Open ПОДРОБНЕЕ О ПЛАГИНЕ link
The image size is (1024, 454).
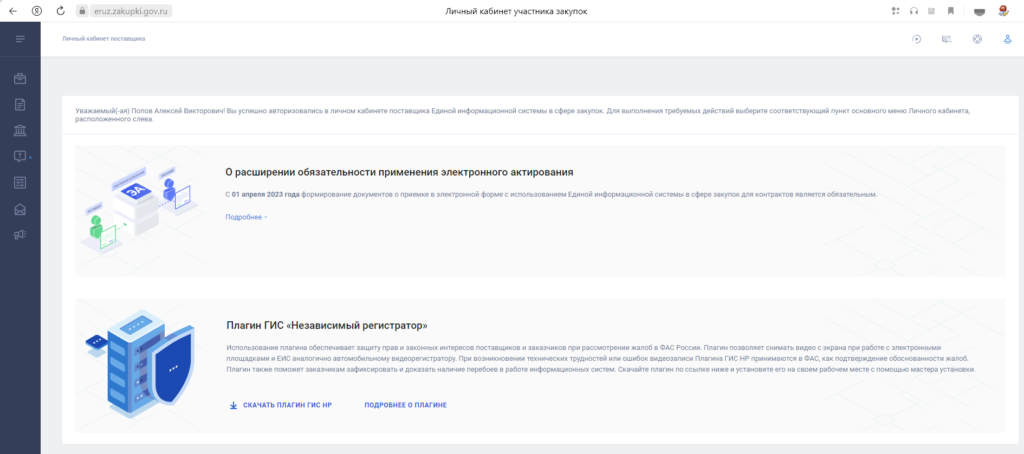[406, 406]
